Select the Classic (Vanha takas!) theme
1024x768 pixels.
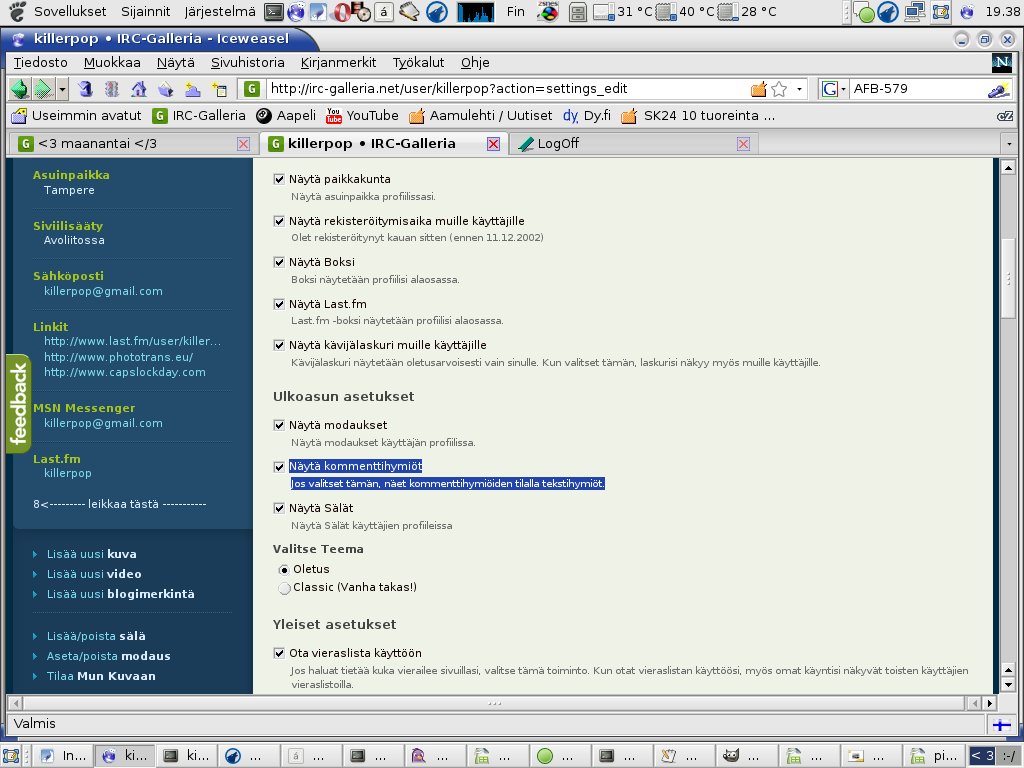tap(284, 588)
